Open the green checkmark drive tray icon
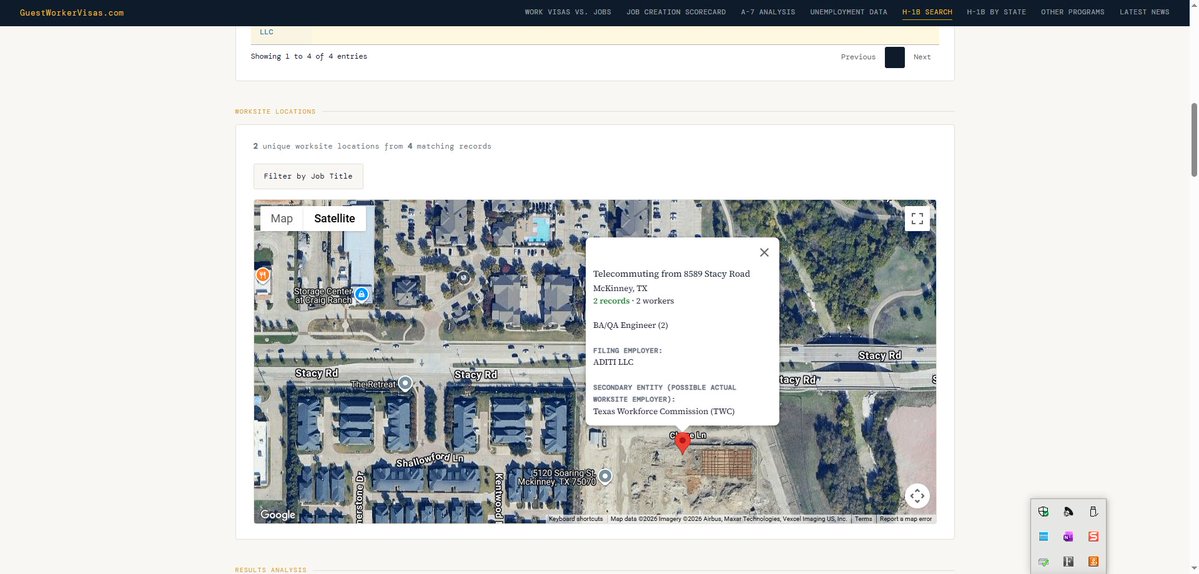This screenshot has height=574, width=1199. 1043,562
